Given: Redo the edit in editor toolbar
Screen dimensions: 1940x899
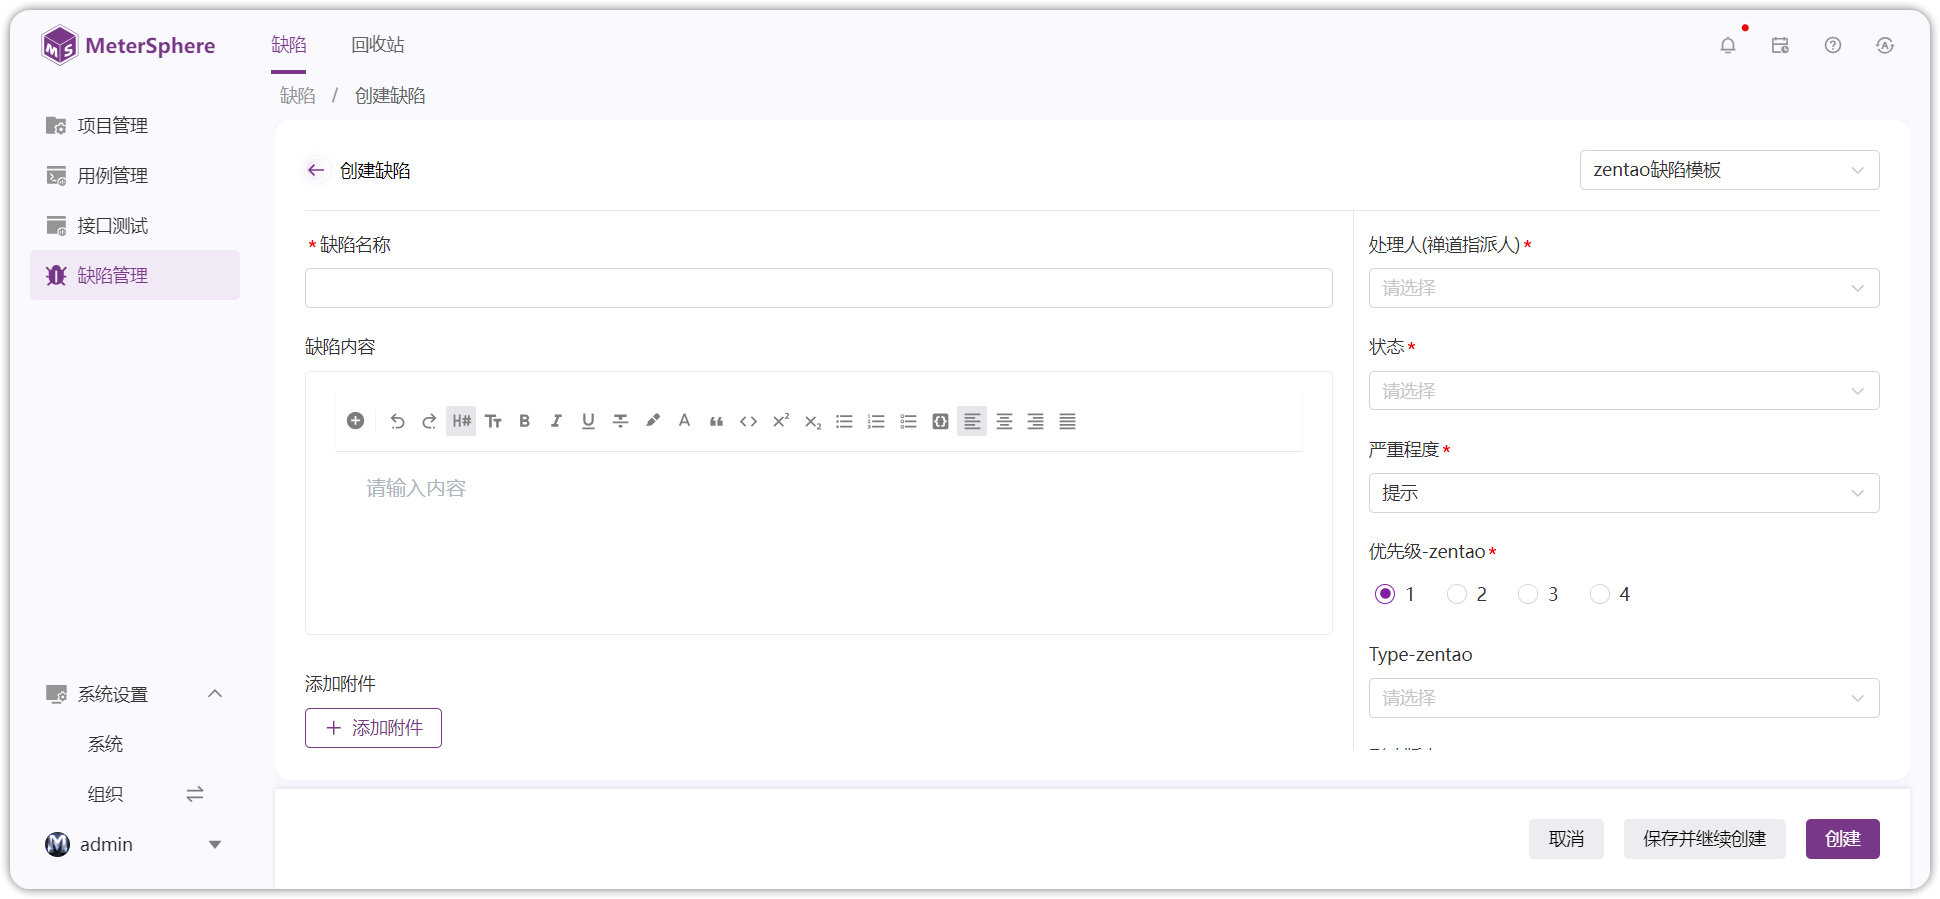Looking at the screenshot, I should tap(429, 421).
